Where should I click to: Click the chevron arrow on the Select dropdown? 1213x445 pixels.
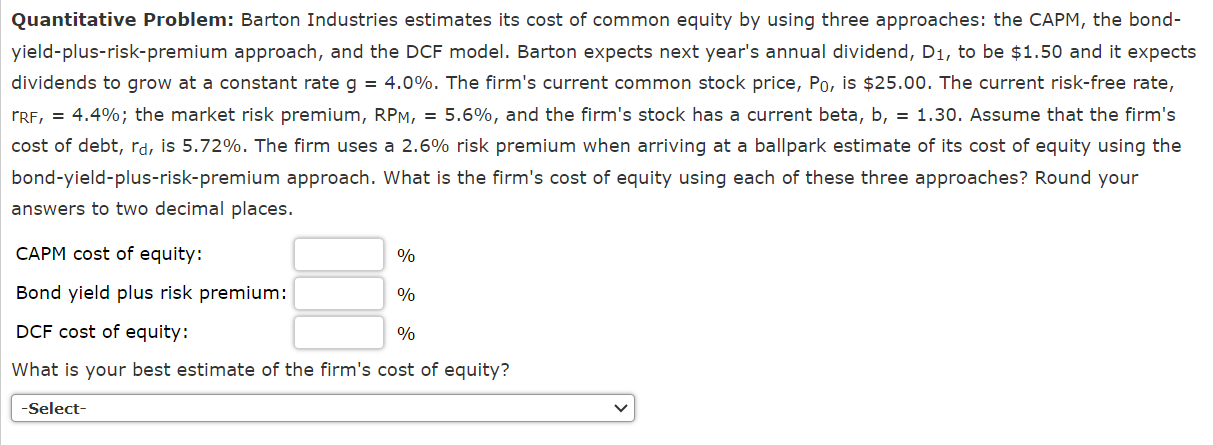pos(621,408)
